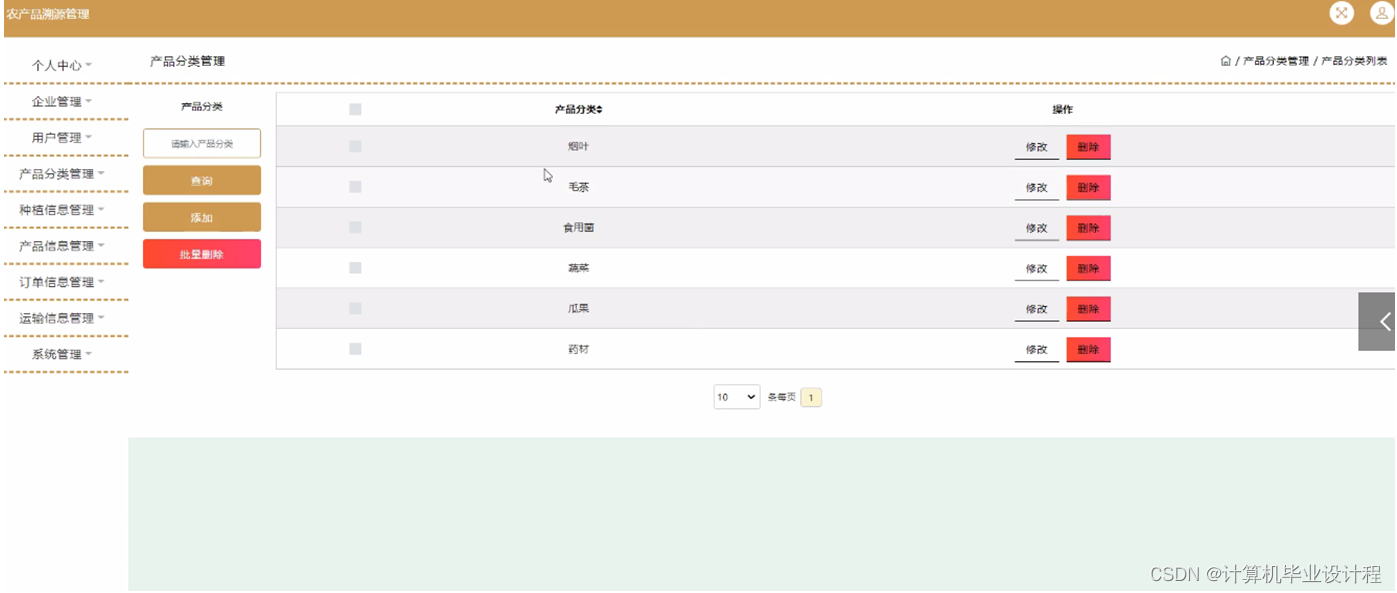Expand the 用户管理 menu
1397x593 pixels.
(62, 138)
